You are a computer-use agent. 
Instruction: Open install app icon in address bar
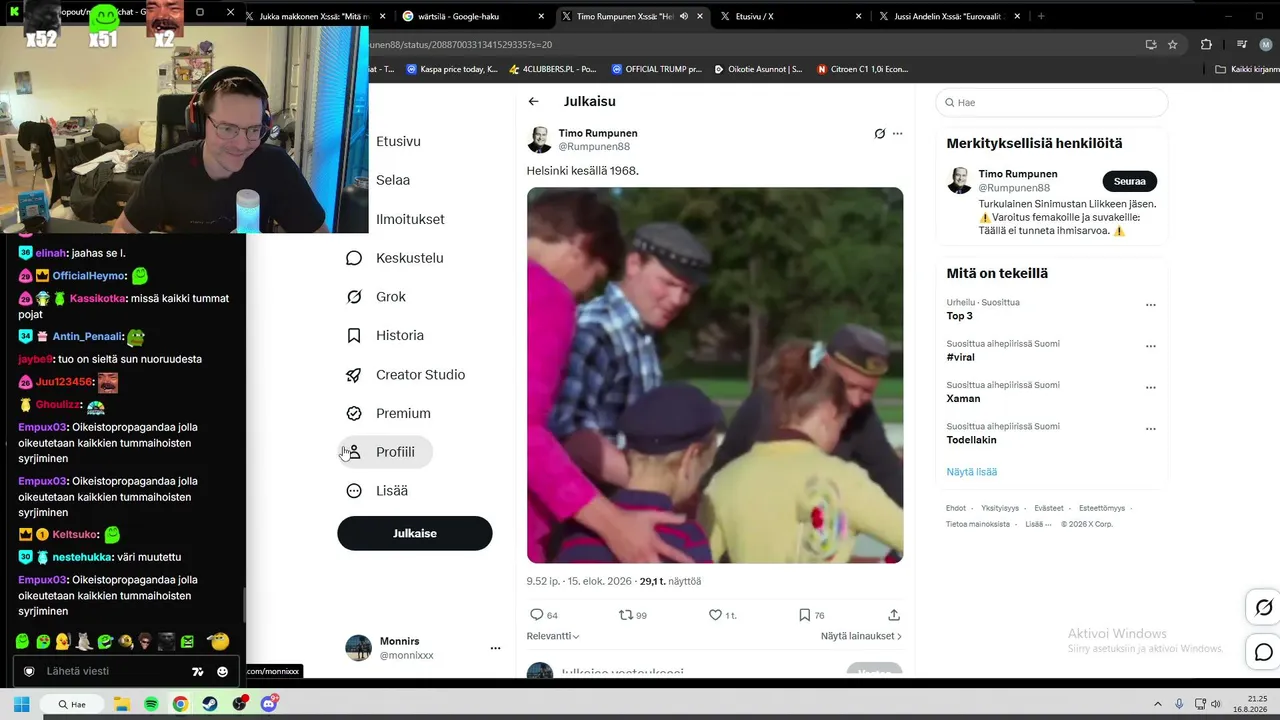(x=1151, y=44)
